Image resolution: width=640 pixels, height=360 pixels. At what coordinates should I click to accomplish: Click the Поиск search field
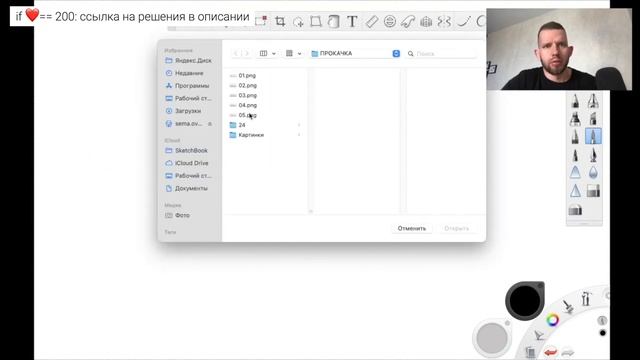tap(442, 53)
